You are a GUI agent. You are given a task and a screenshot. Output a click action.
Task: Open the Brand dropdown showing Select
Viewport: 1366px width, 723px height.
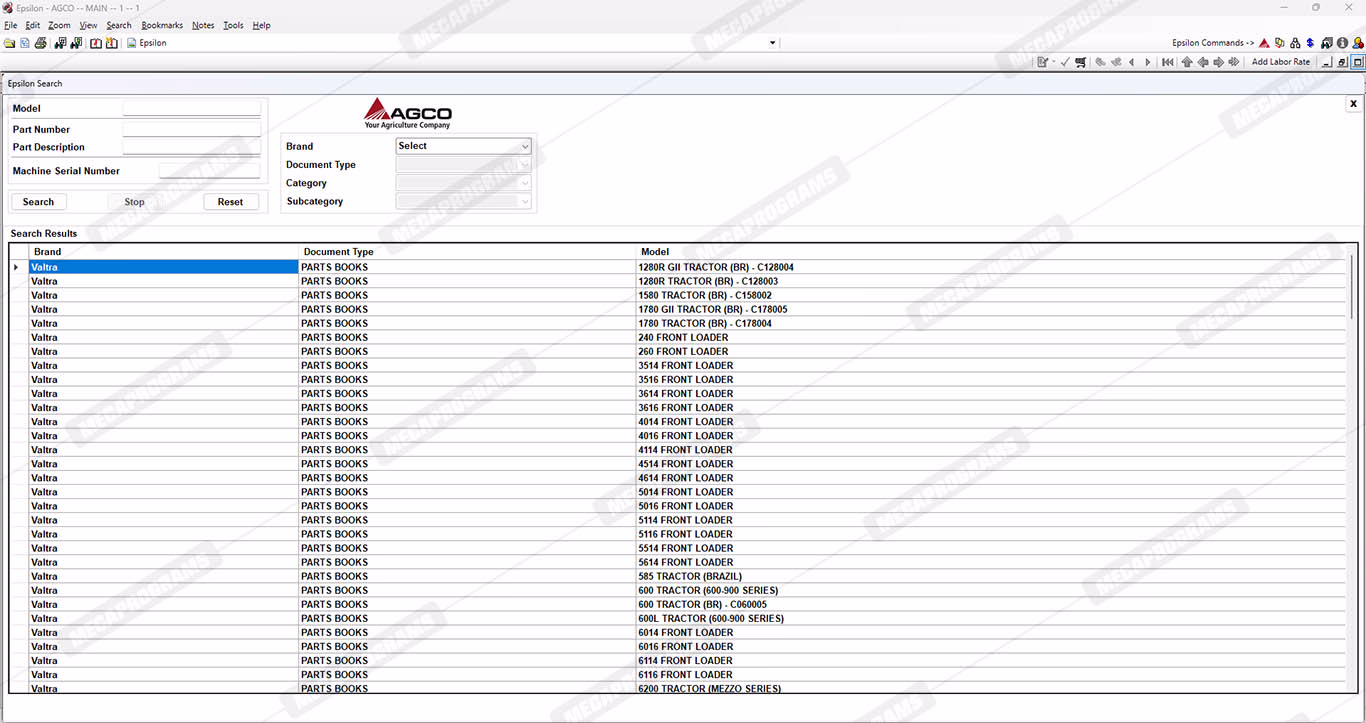(463, 146)
